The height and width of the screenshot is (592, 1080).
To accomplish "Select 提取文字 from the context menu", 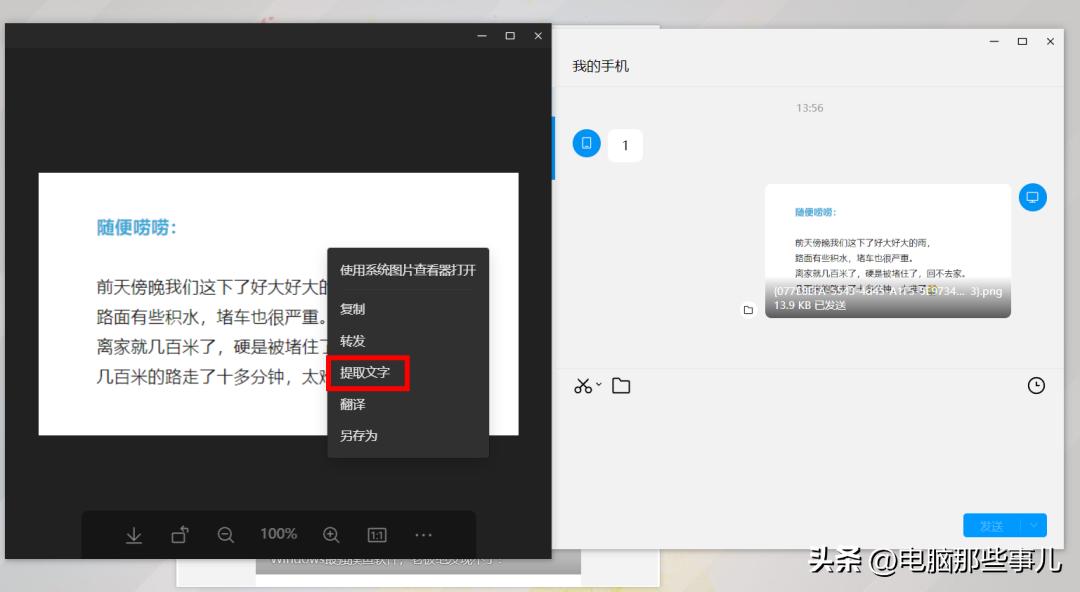I will coord(368,372).
